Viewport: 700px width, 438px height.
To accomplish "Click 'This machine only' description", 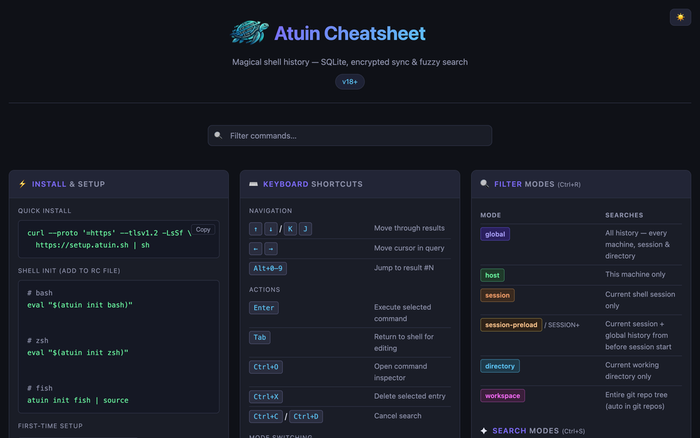I will [x=635, y=275].
